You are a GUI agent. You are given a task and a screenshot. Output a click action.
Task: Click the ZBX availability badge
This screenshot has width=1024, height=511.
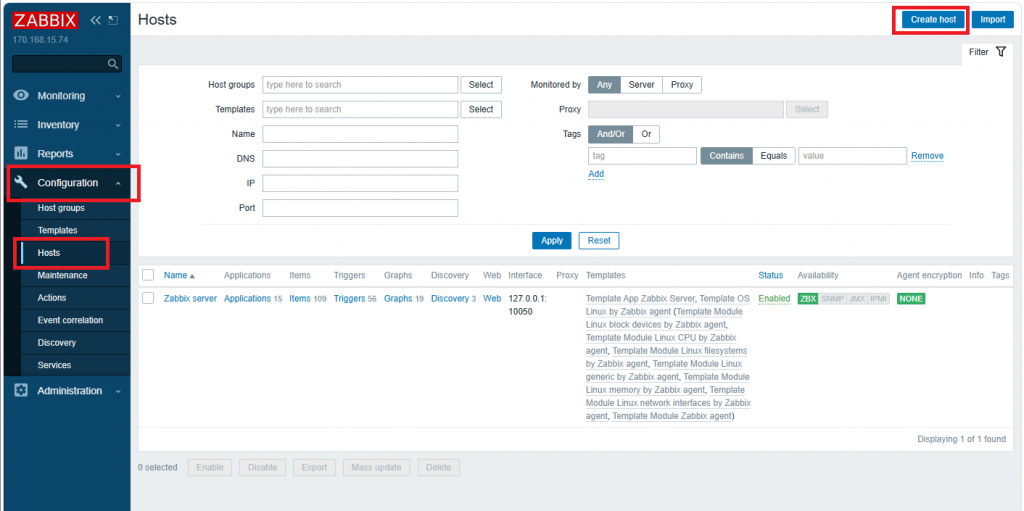(x=808, y=299)
